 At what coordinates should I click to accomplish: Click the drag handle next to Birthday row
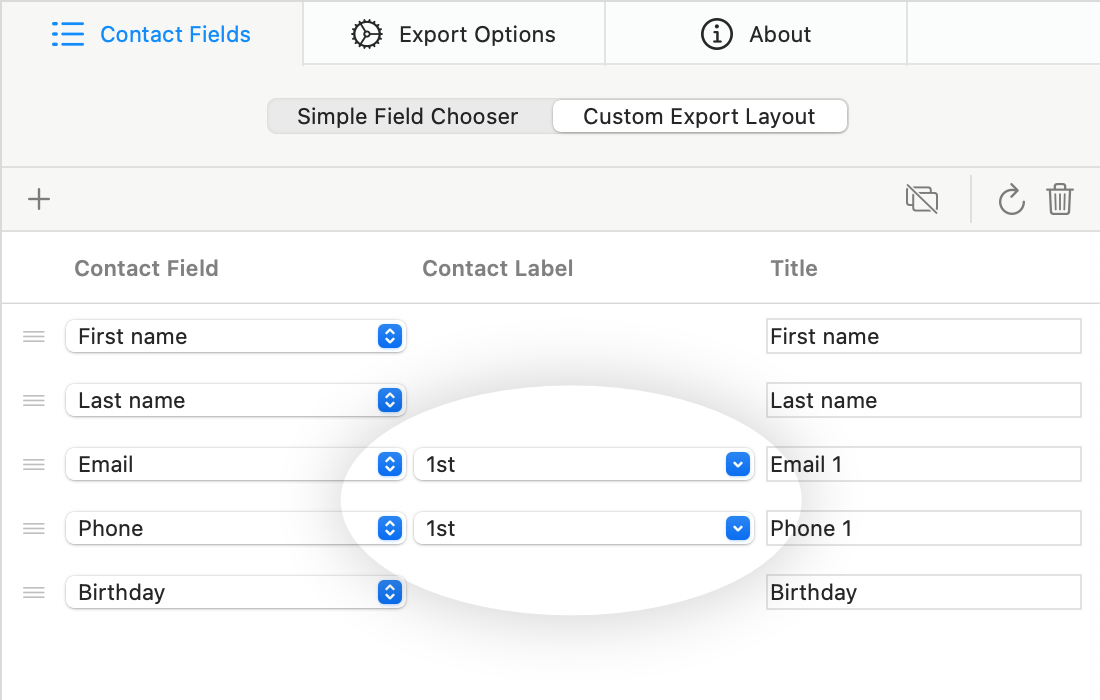33,592
